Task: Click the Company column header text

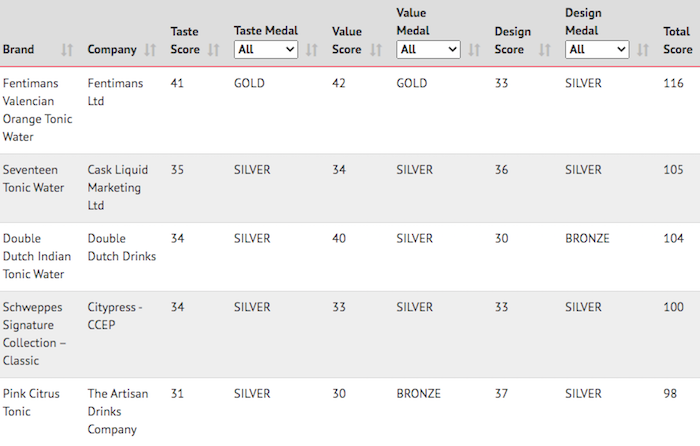Action: pos(112,50)
